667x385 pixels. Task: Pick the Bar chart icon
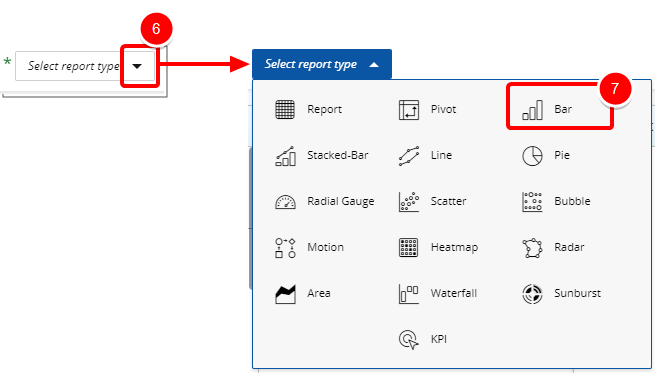tap(532, 110)
